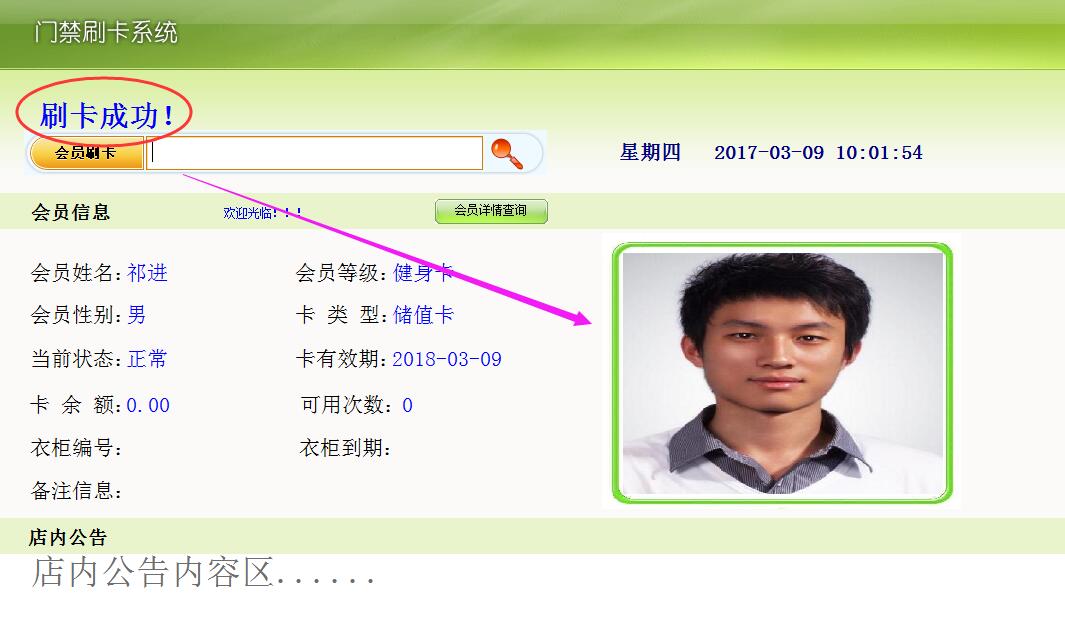Viewport: 1065px width, 631px height.
Task: Click the 可用次数 value 0
Action: [408, 405]
